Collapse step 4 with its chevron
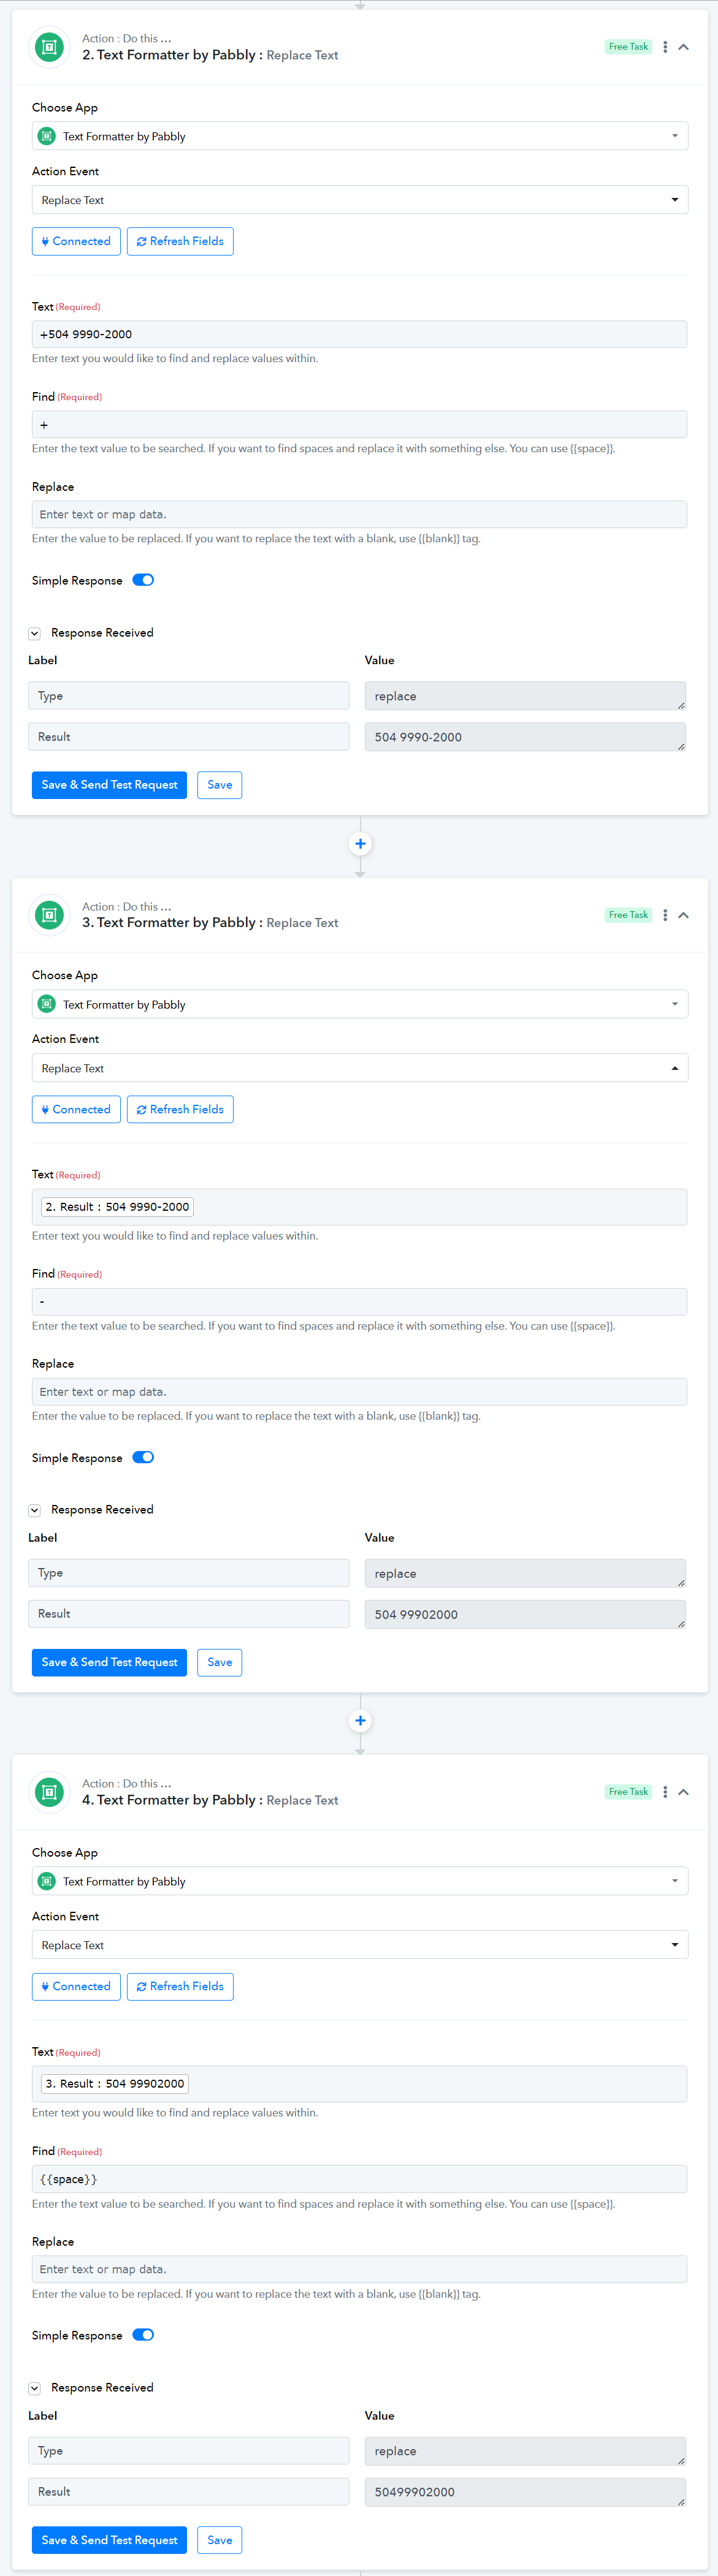This screenshot has width=718, height=2576. coord(684,1792)
